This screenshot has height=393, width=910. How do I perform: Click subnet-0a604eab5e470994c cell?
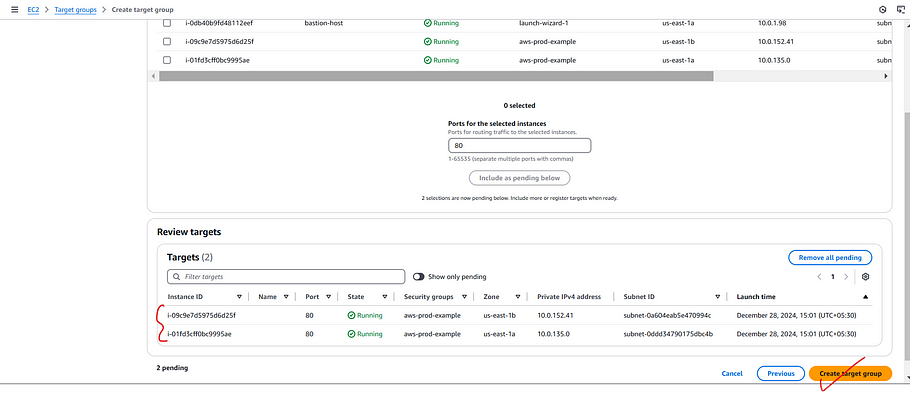point(667,316)
